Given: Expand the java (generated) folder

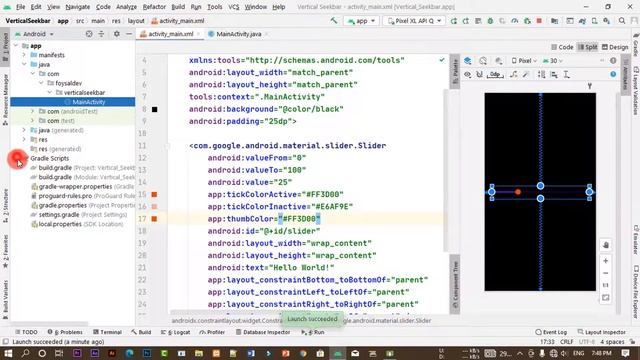Looking at the screenshot, I should tap(24, 130).
